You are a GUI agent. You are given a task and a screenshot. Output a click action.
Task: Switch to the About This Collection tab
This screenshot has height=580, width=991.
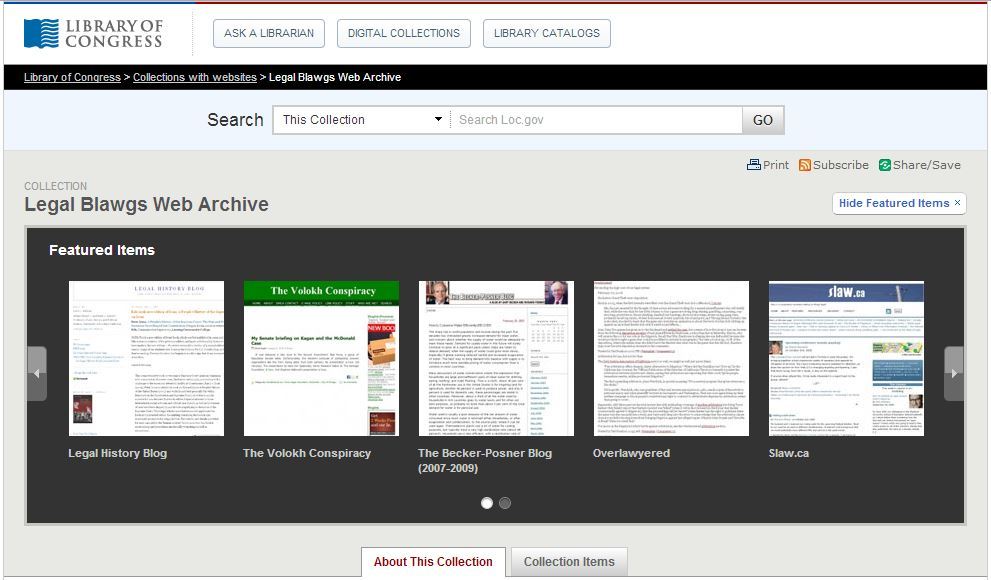coord(433,562)
